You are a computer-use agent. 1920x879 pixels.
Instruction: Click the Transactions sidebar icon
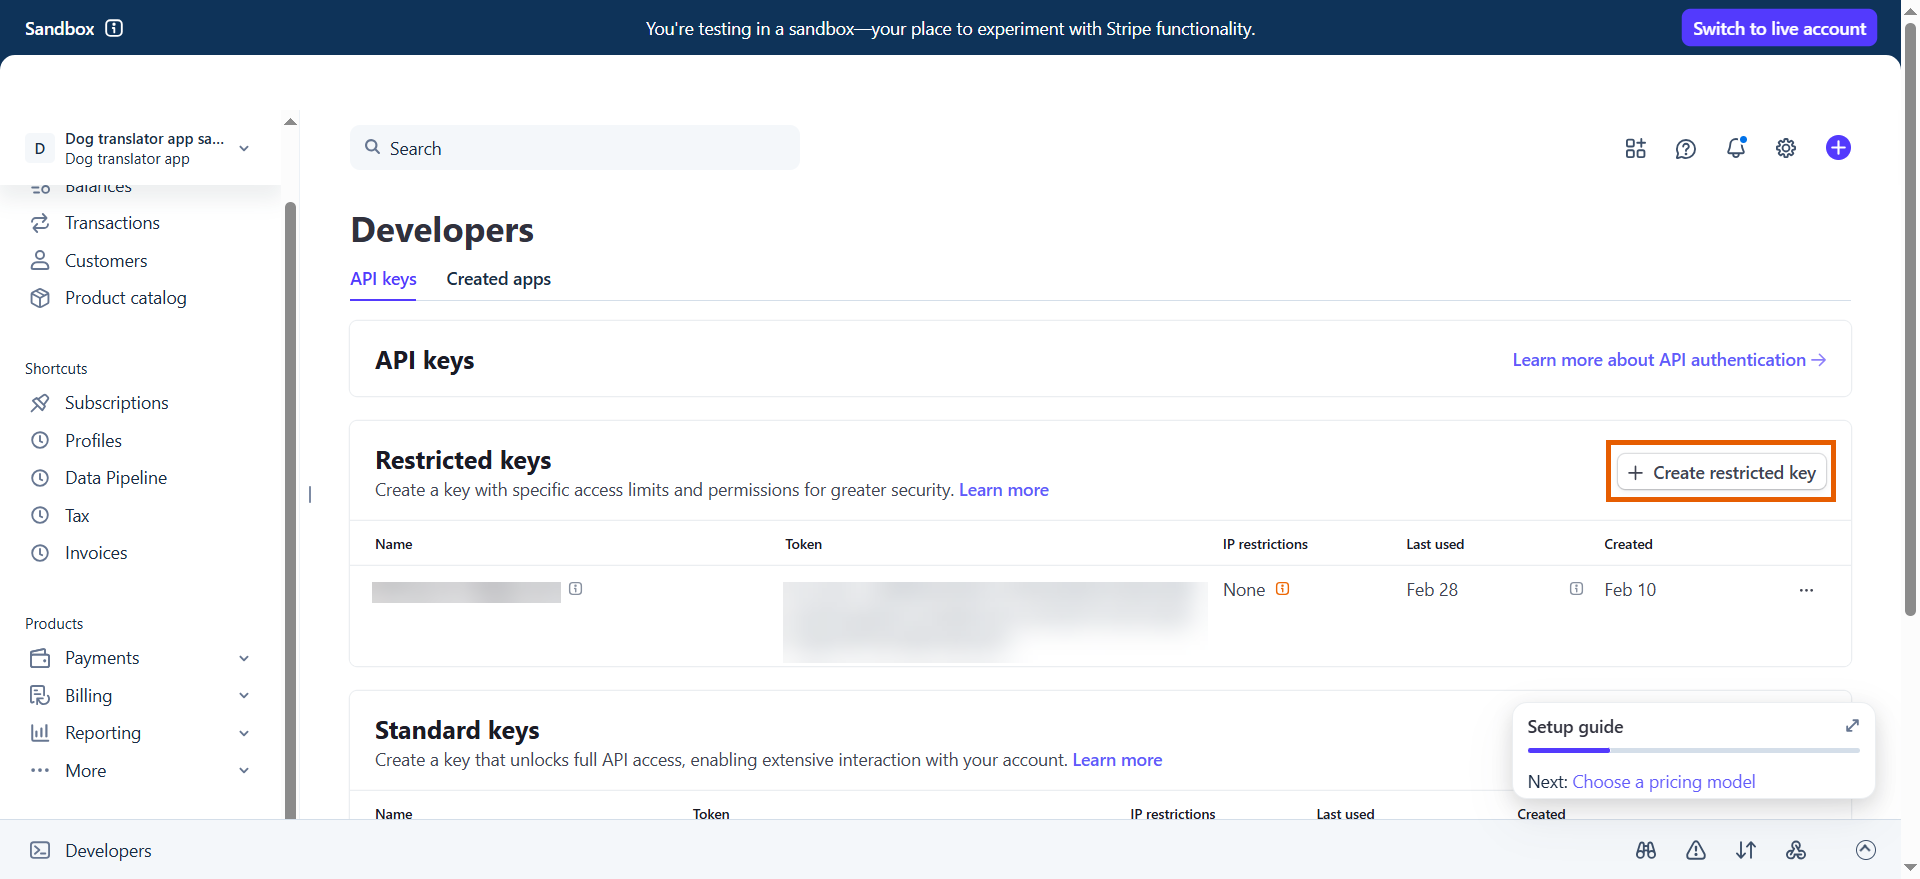(40, 223)
